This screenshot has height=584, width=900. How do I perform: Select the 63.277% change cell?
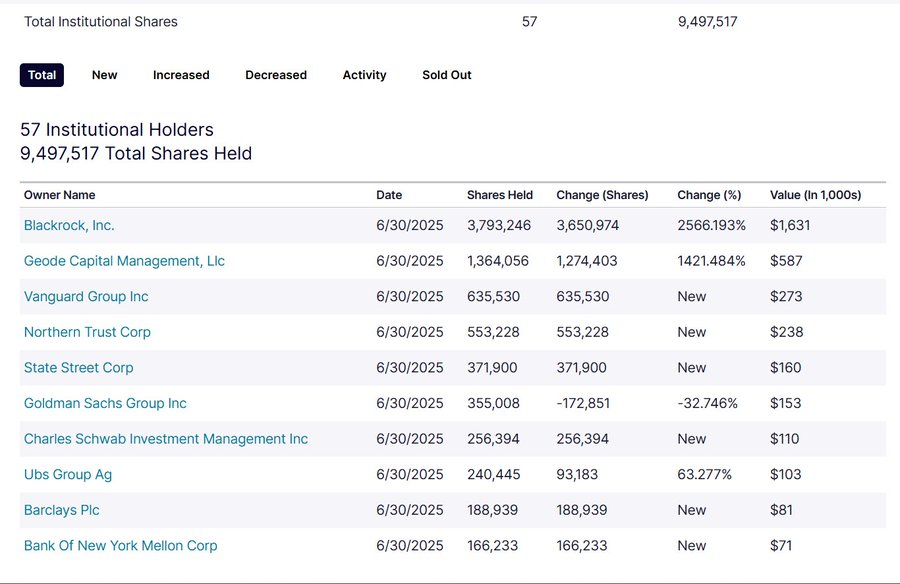coord(704,474)
